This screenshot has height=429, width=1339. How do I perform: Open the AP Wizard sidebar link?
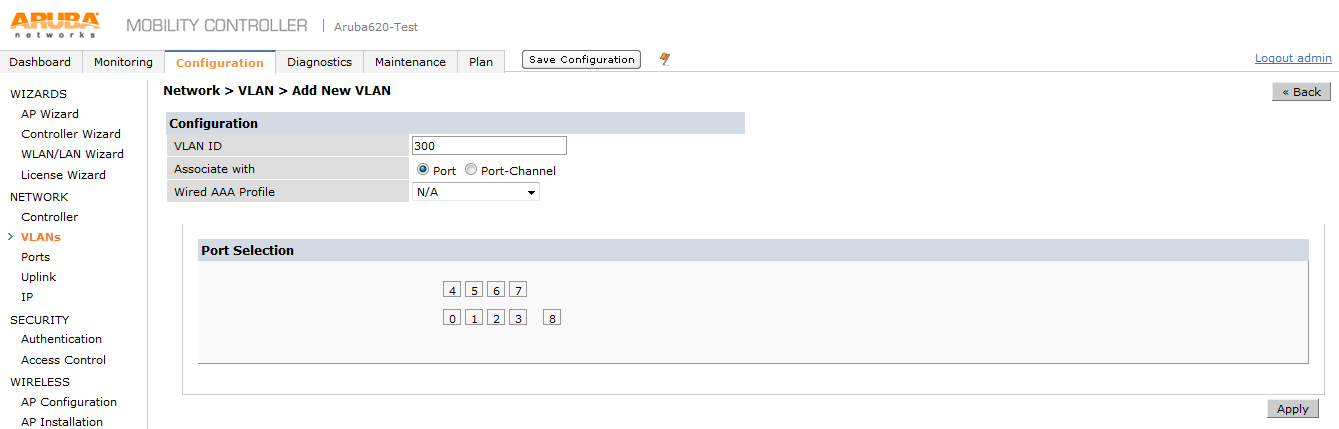[50, 114]
